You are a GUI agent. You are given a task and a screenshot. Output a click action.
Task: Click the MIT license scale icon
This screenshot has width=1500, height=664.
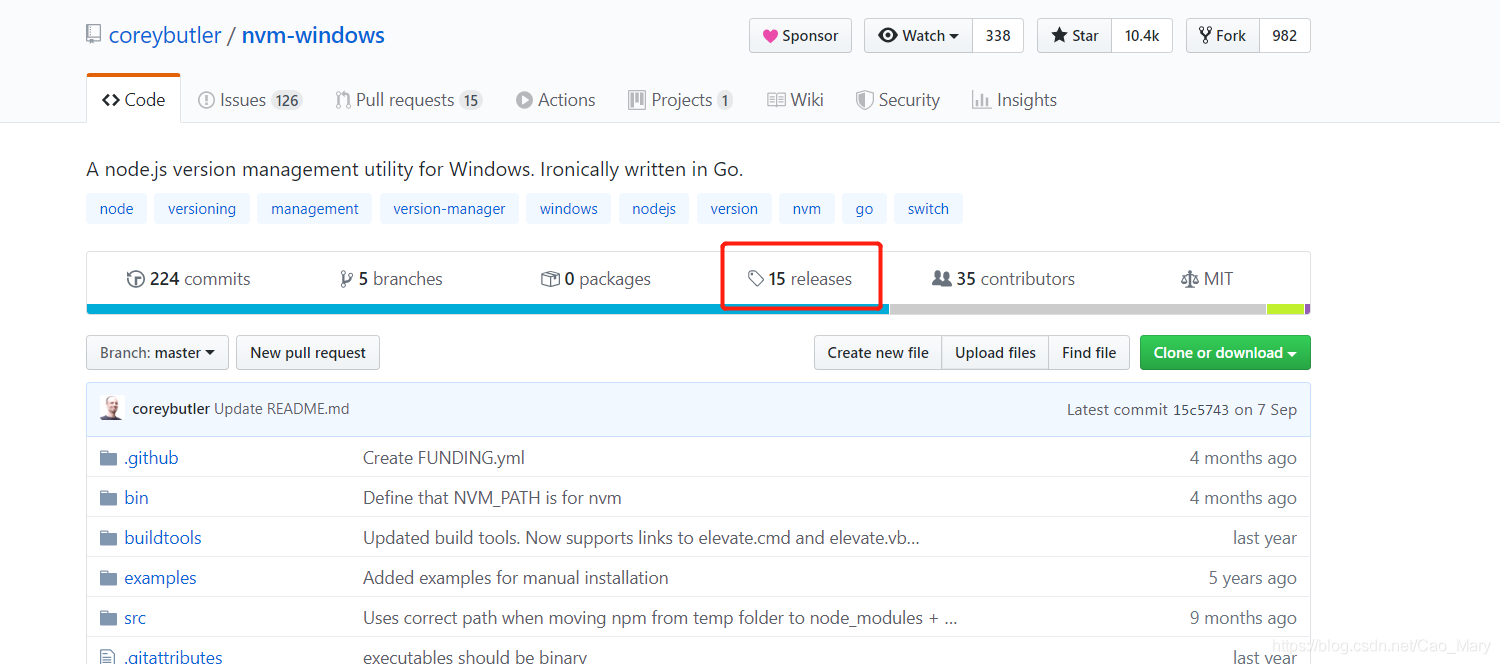1189,279
